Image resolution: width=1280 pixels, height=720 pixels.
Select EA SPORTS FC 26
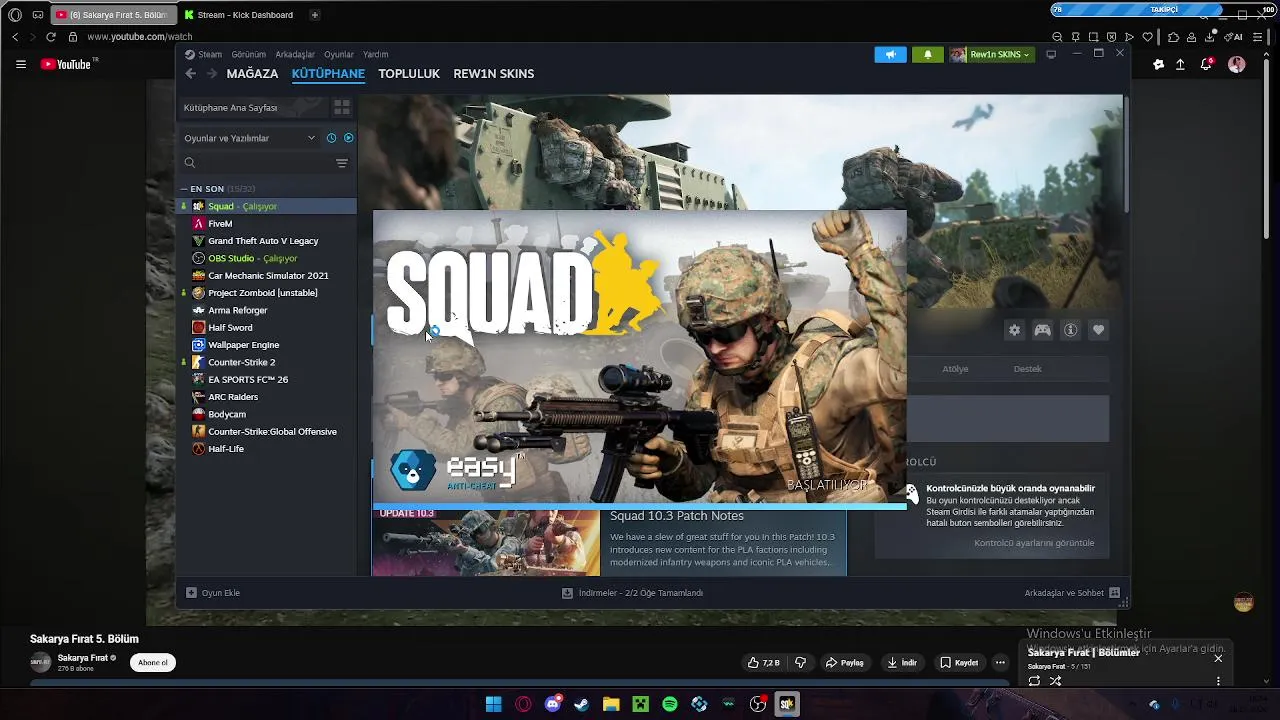pyautogui.click(x=267, y=380)
